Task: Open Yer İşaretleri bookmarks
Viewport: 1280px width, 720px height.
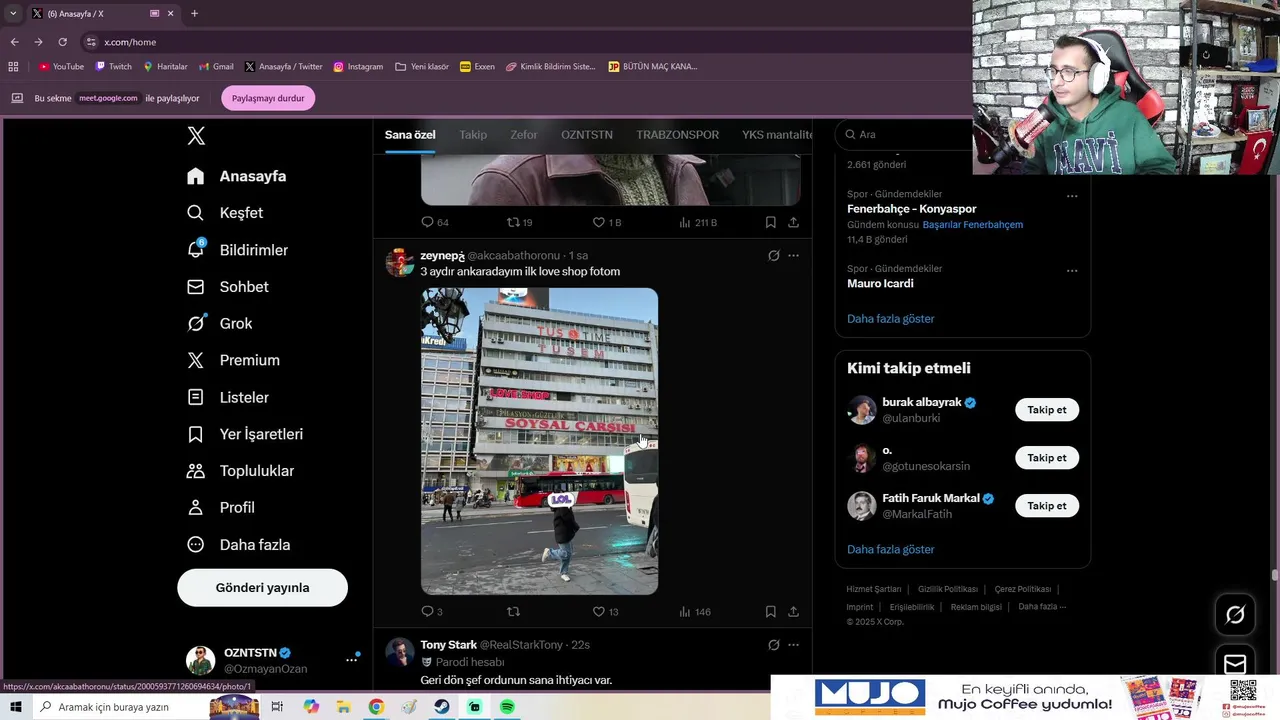Action: click(x=245, y=434)
